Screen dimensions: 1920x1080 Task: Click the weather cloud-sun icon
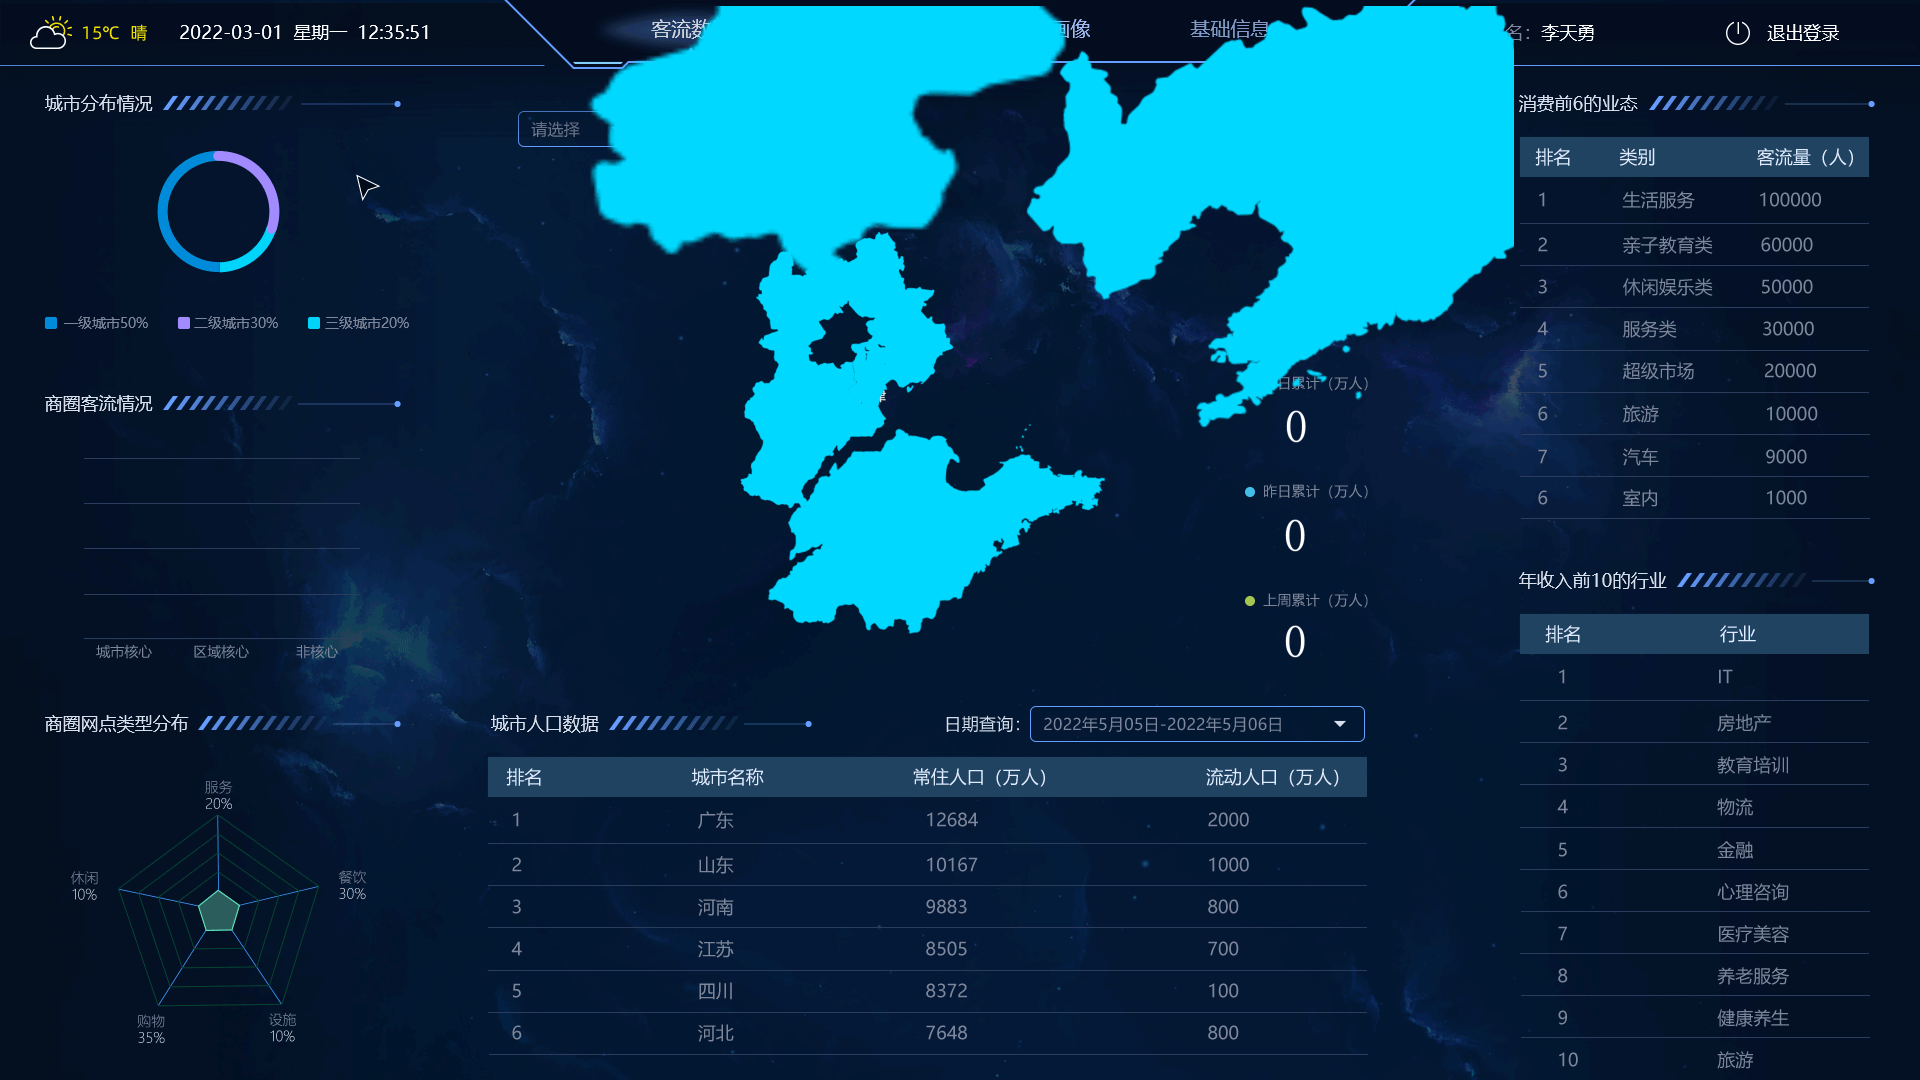[50, 33]
